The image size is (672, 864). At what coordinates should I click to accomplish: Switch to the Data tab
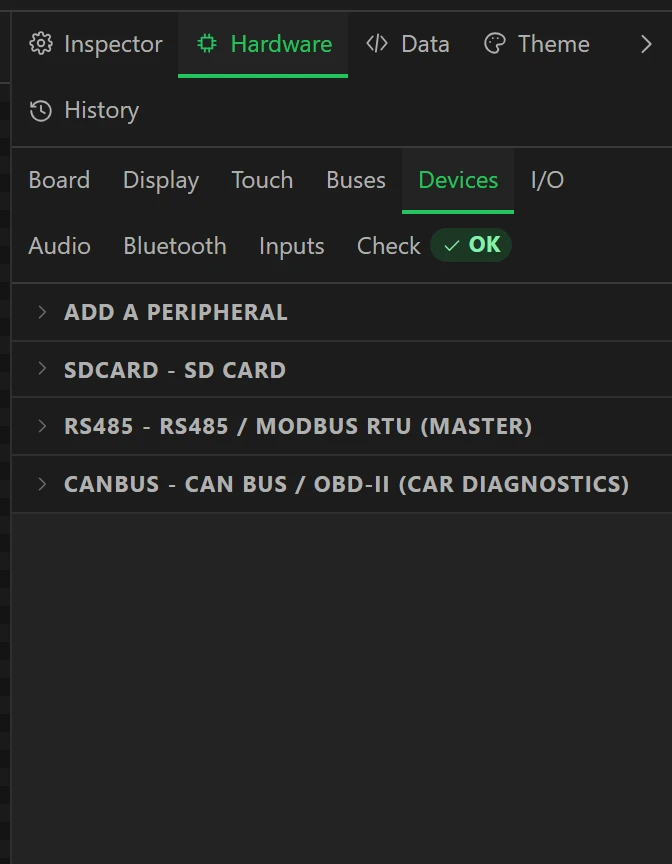pyautogui.click(x=407, y=44)
